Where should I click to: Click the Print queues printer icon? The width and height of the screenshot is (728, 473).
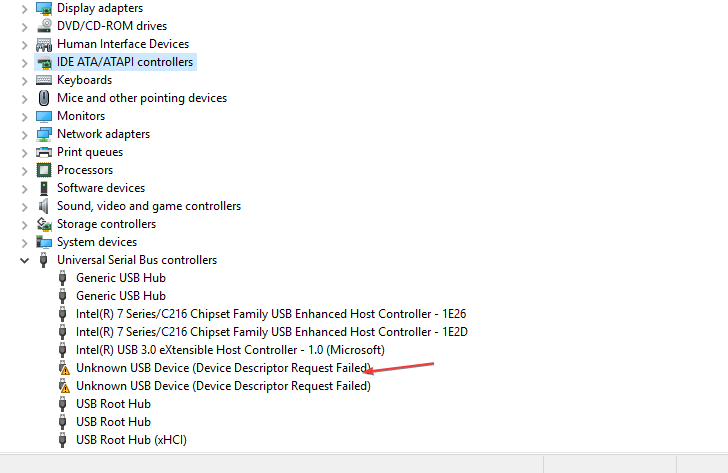[44, 152]
